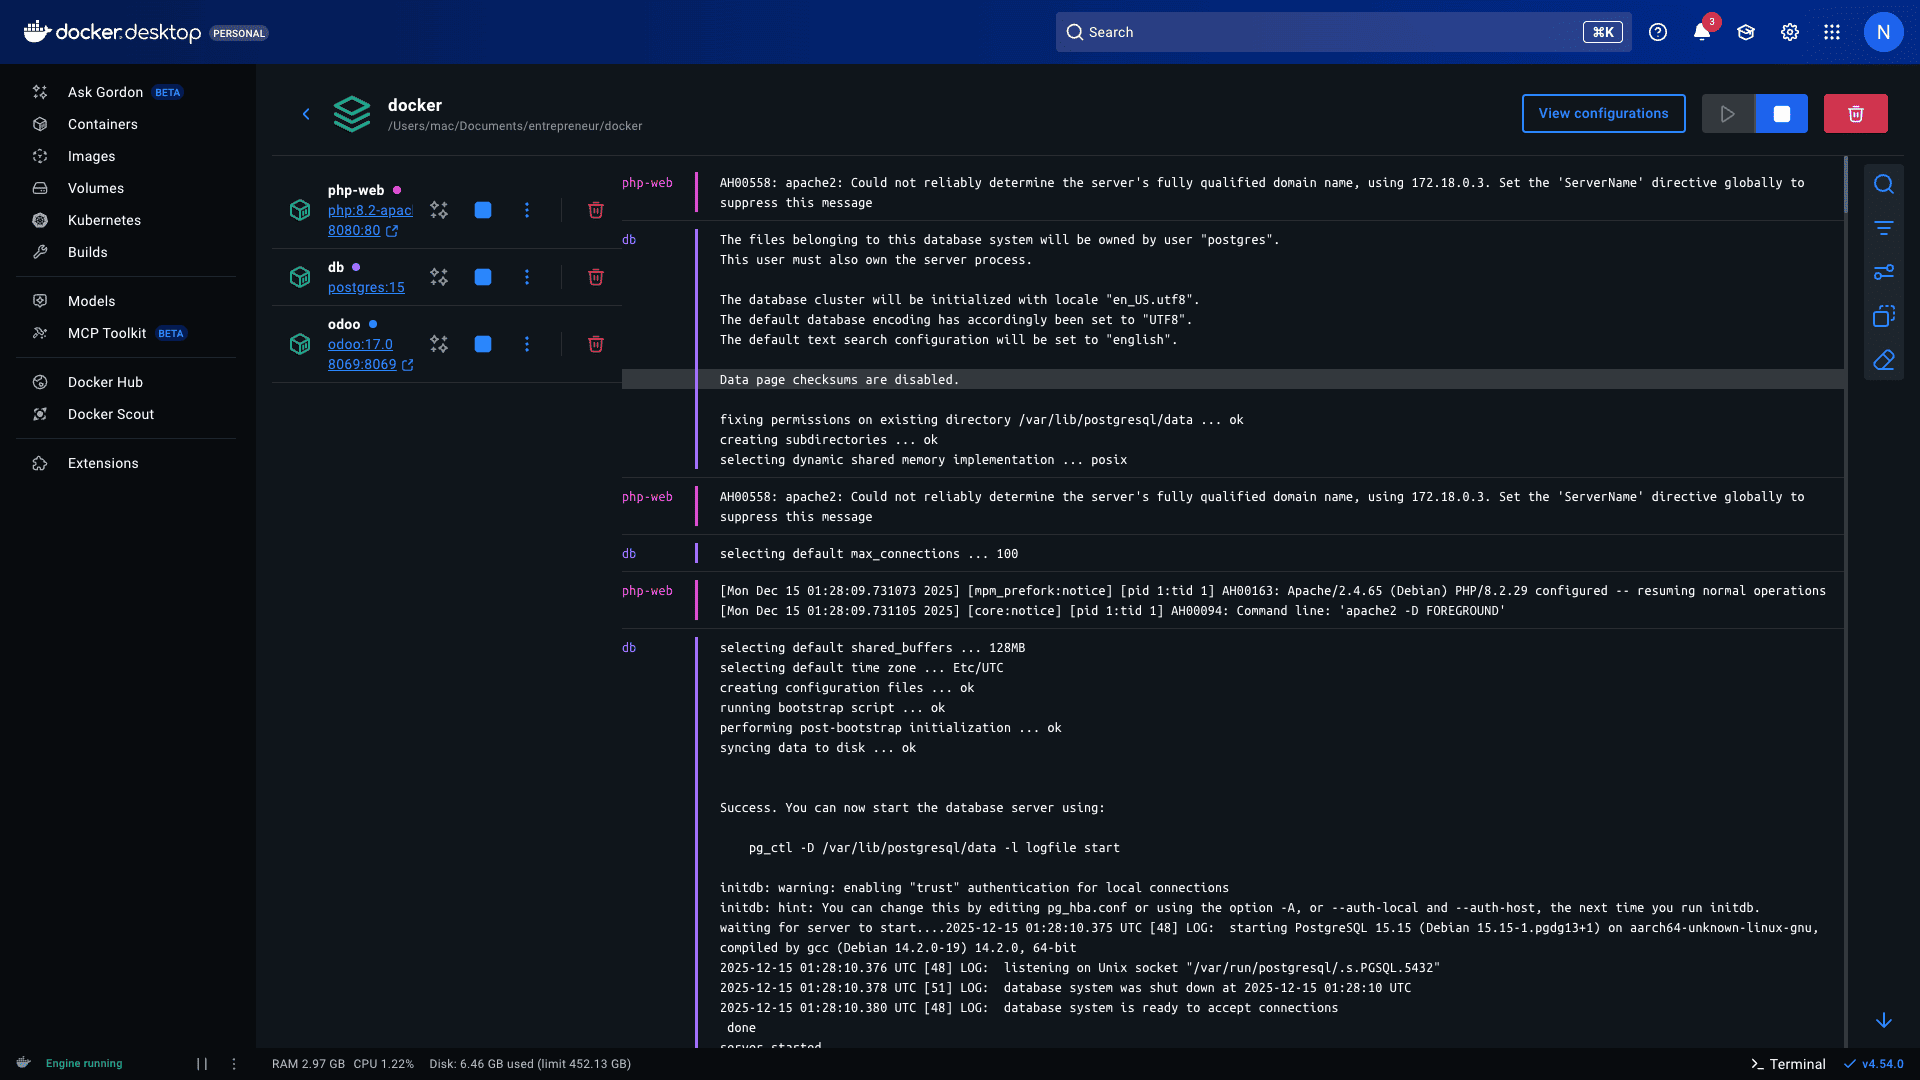This screenshot has width=1920, height=1080.
Task: Open engine options menu in status bar
Action: pos(234,1064)
